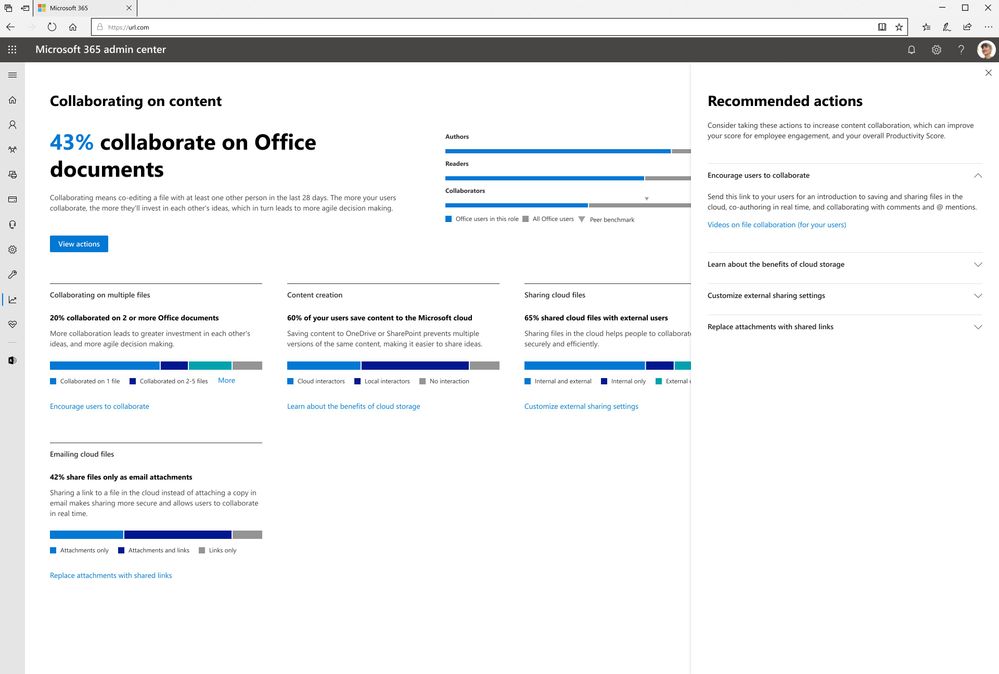Open favorites hub list icon
The width and height of the screenshot is (999, 674).
click(926, 27)
